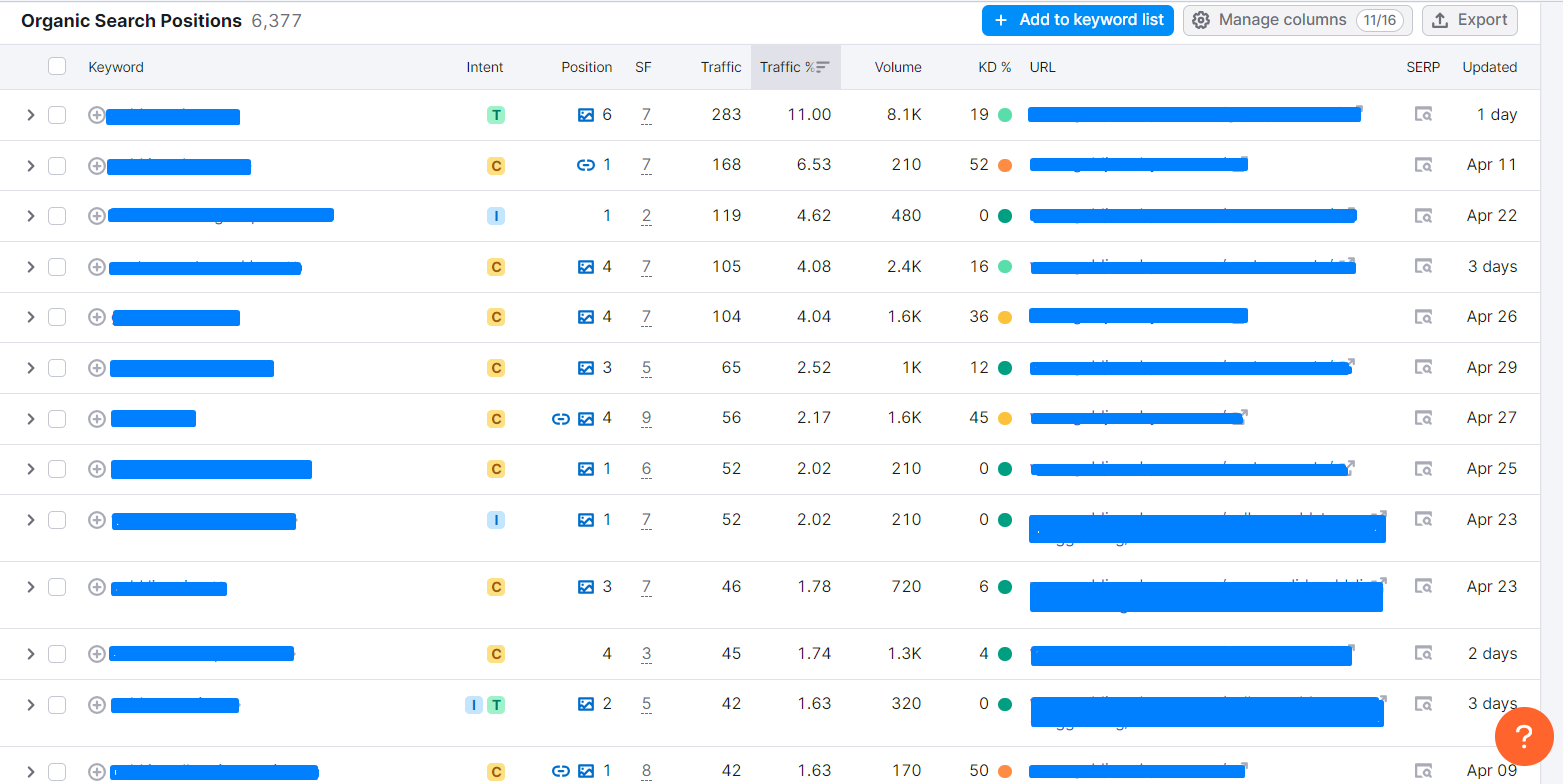Add keyword with 119 traffic via plus icon
The height and width of the screenshot is (784, 1563).
pyautogui.click(x=97, y=216)
